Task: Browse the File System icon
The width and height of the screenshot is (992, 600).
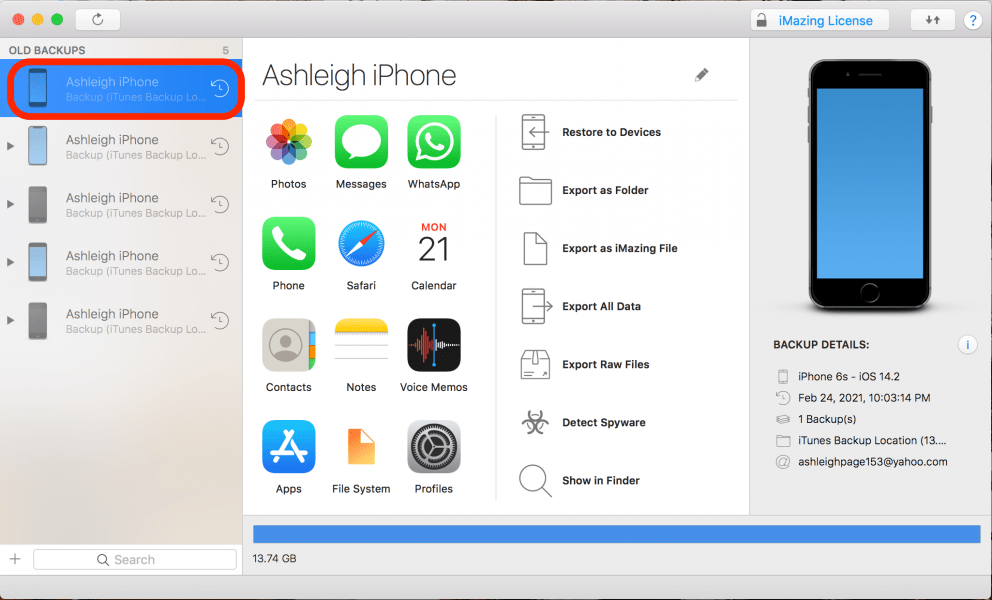Action: [361, 447]
